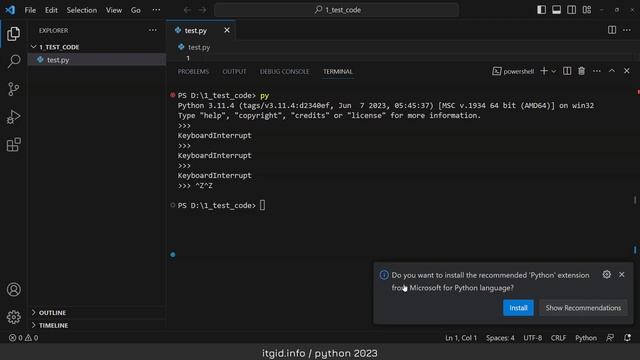The height and width of the screenshot is (360, 640).
Task: Open notifications bell in status bar
Action: click(627, 338)
